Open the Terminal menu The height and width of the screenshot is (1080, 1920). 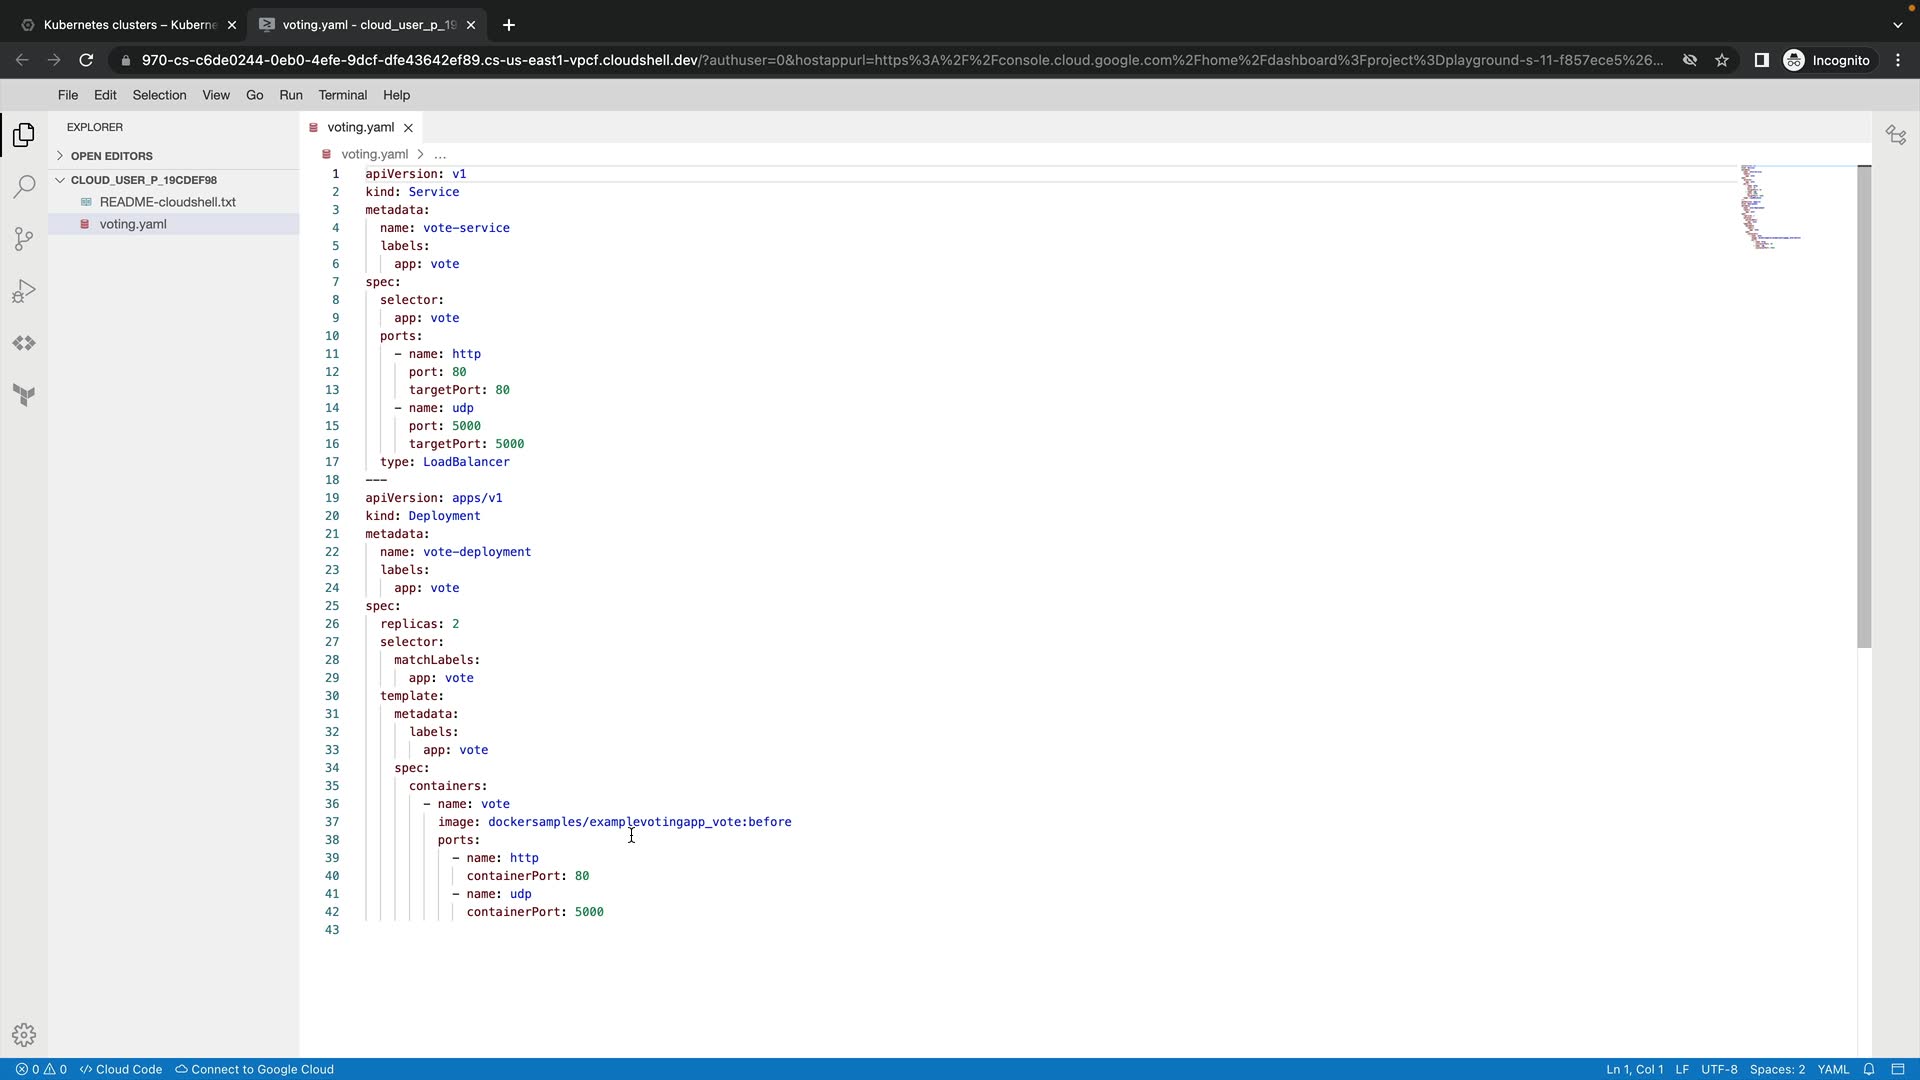[342, 95]
